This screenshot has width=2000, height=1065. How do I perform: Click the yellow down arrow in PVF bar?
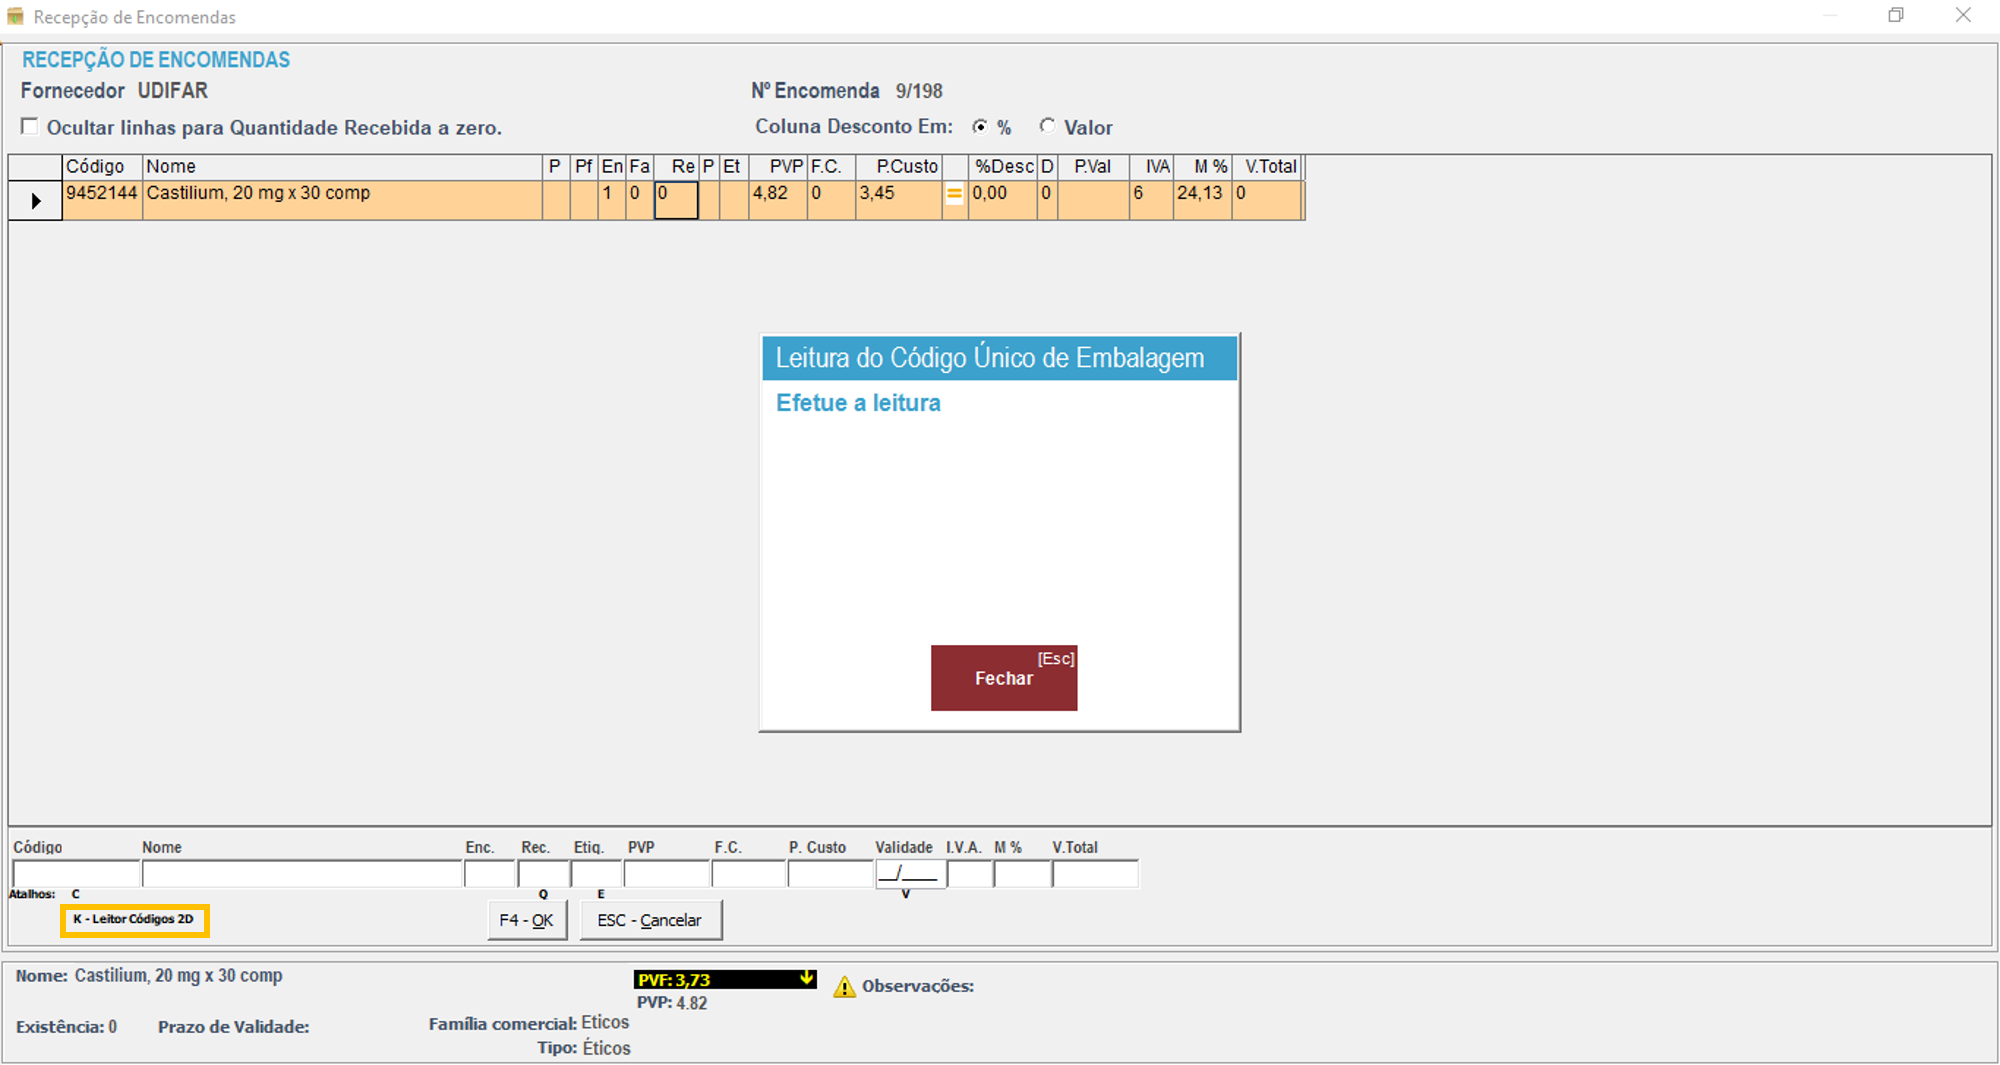[x=806, y=979]
